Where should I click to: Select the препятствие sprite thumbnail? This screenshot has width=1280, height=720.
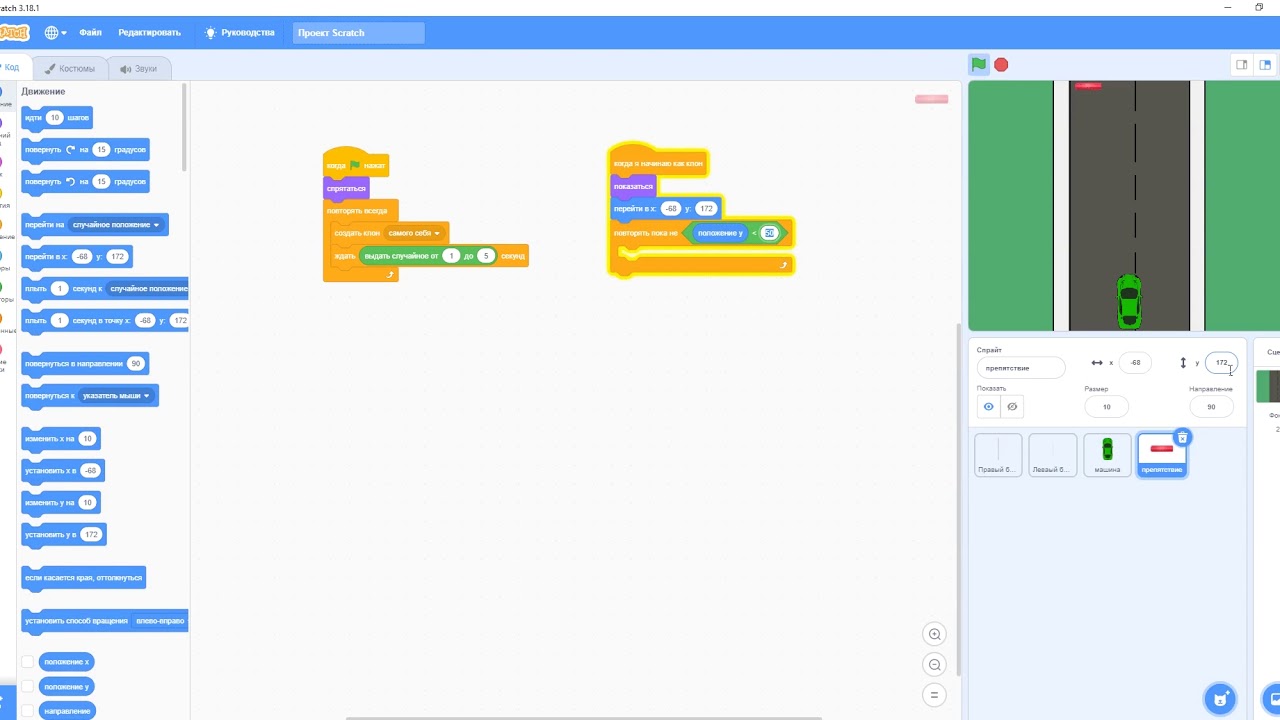tap(1162, 455)
